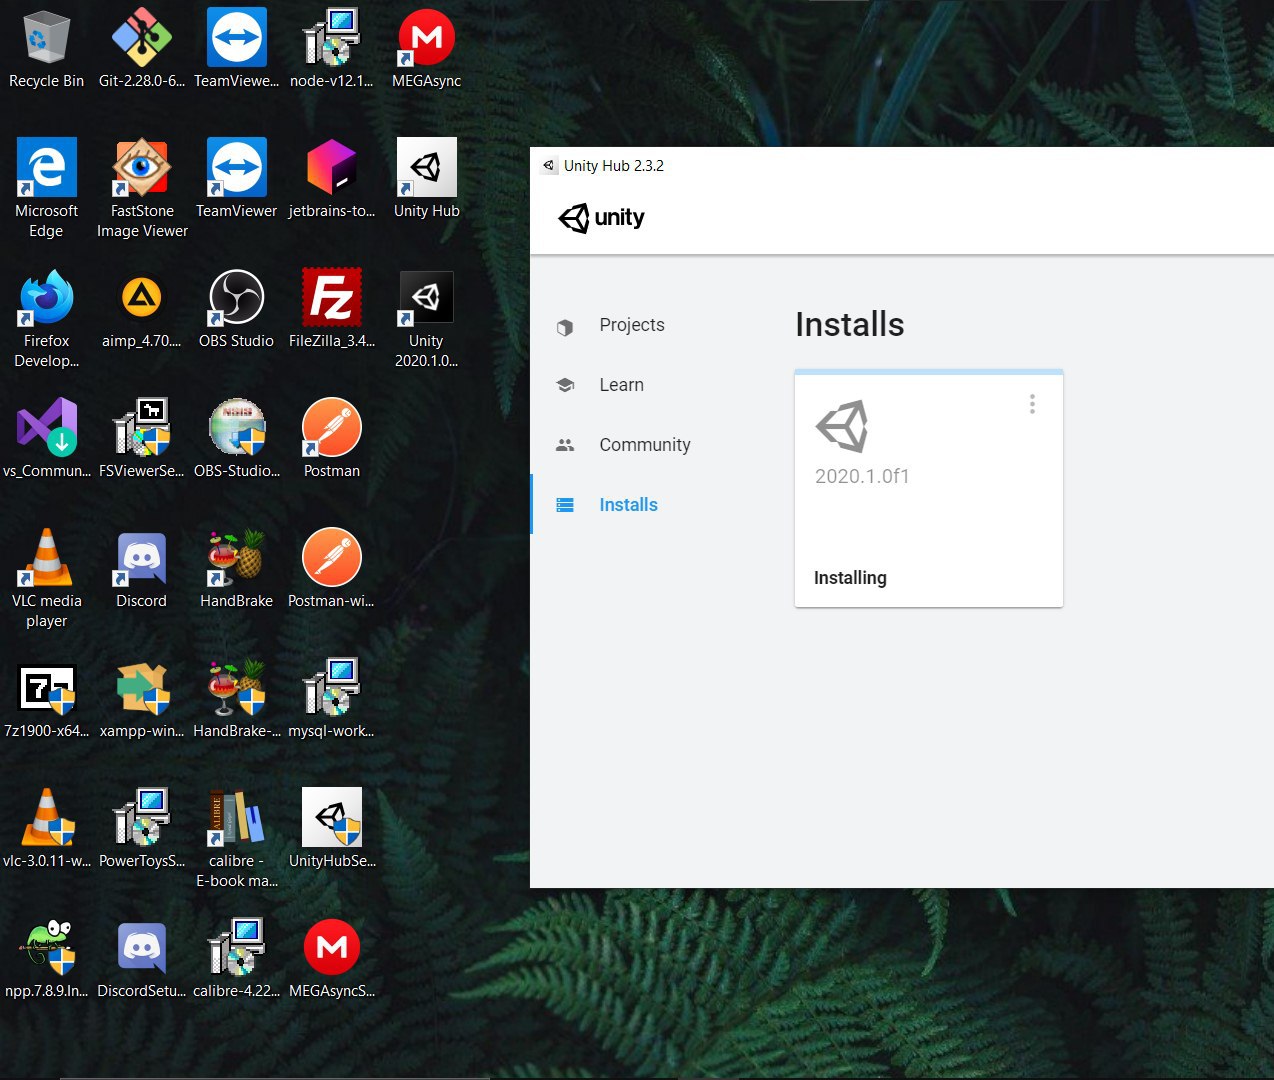Click the Installs page heading

point(850,324)
